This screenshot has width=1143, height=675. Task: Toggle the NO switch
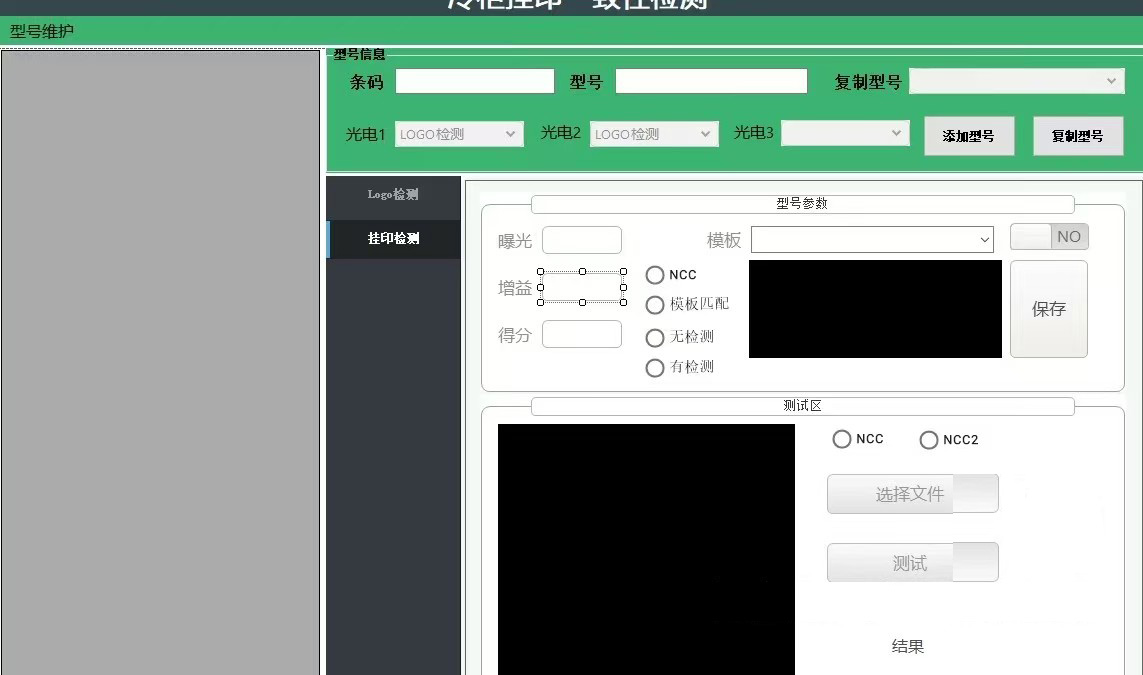(1049, 237)
